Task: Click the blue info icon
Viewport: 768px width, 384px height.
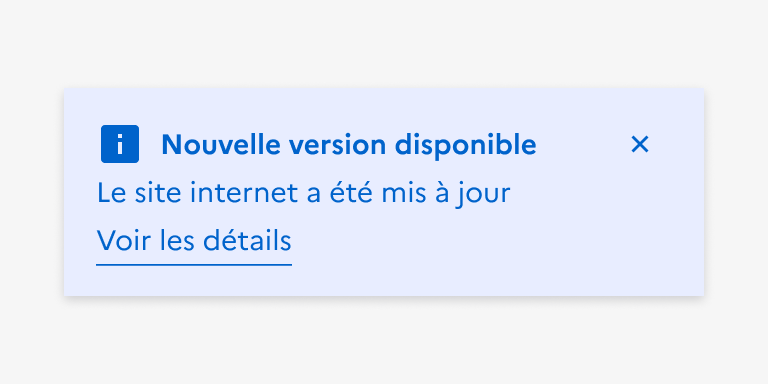Action: point(120,144)
